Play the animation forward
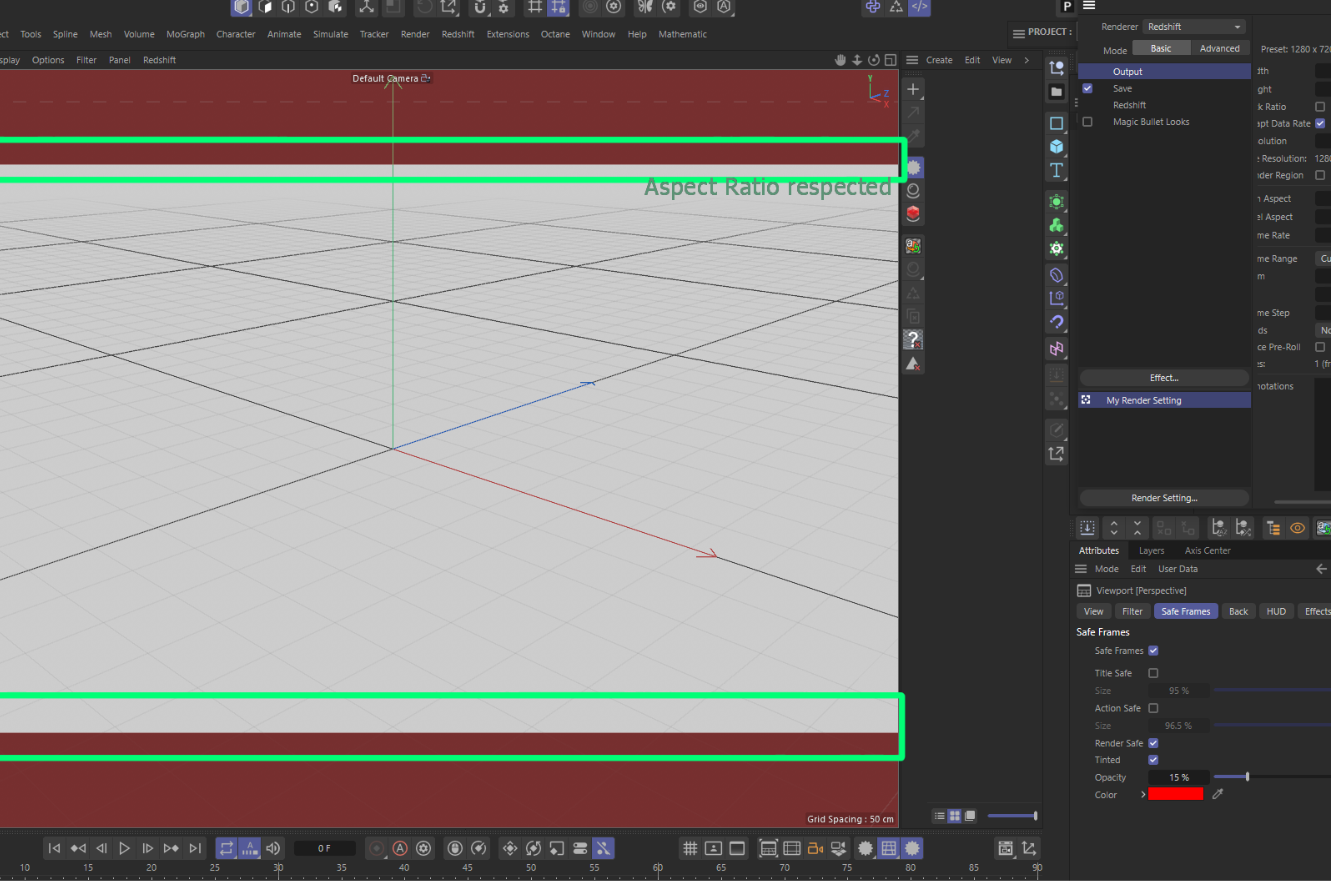Screen dimensions: 1331x882 (124, 848)
